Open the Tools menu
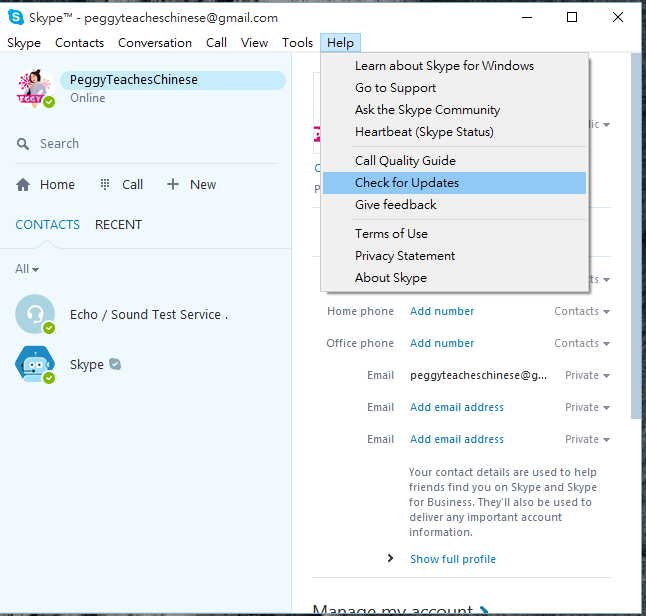Screen dimensions: 646x616 pos(297,43)
